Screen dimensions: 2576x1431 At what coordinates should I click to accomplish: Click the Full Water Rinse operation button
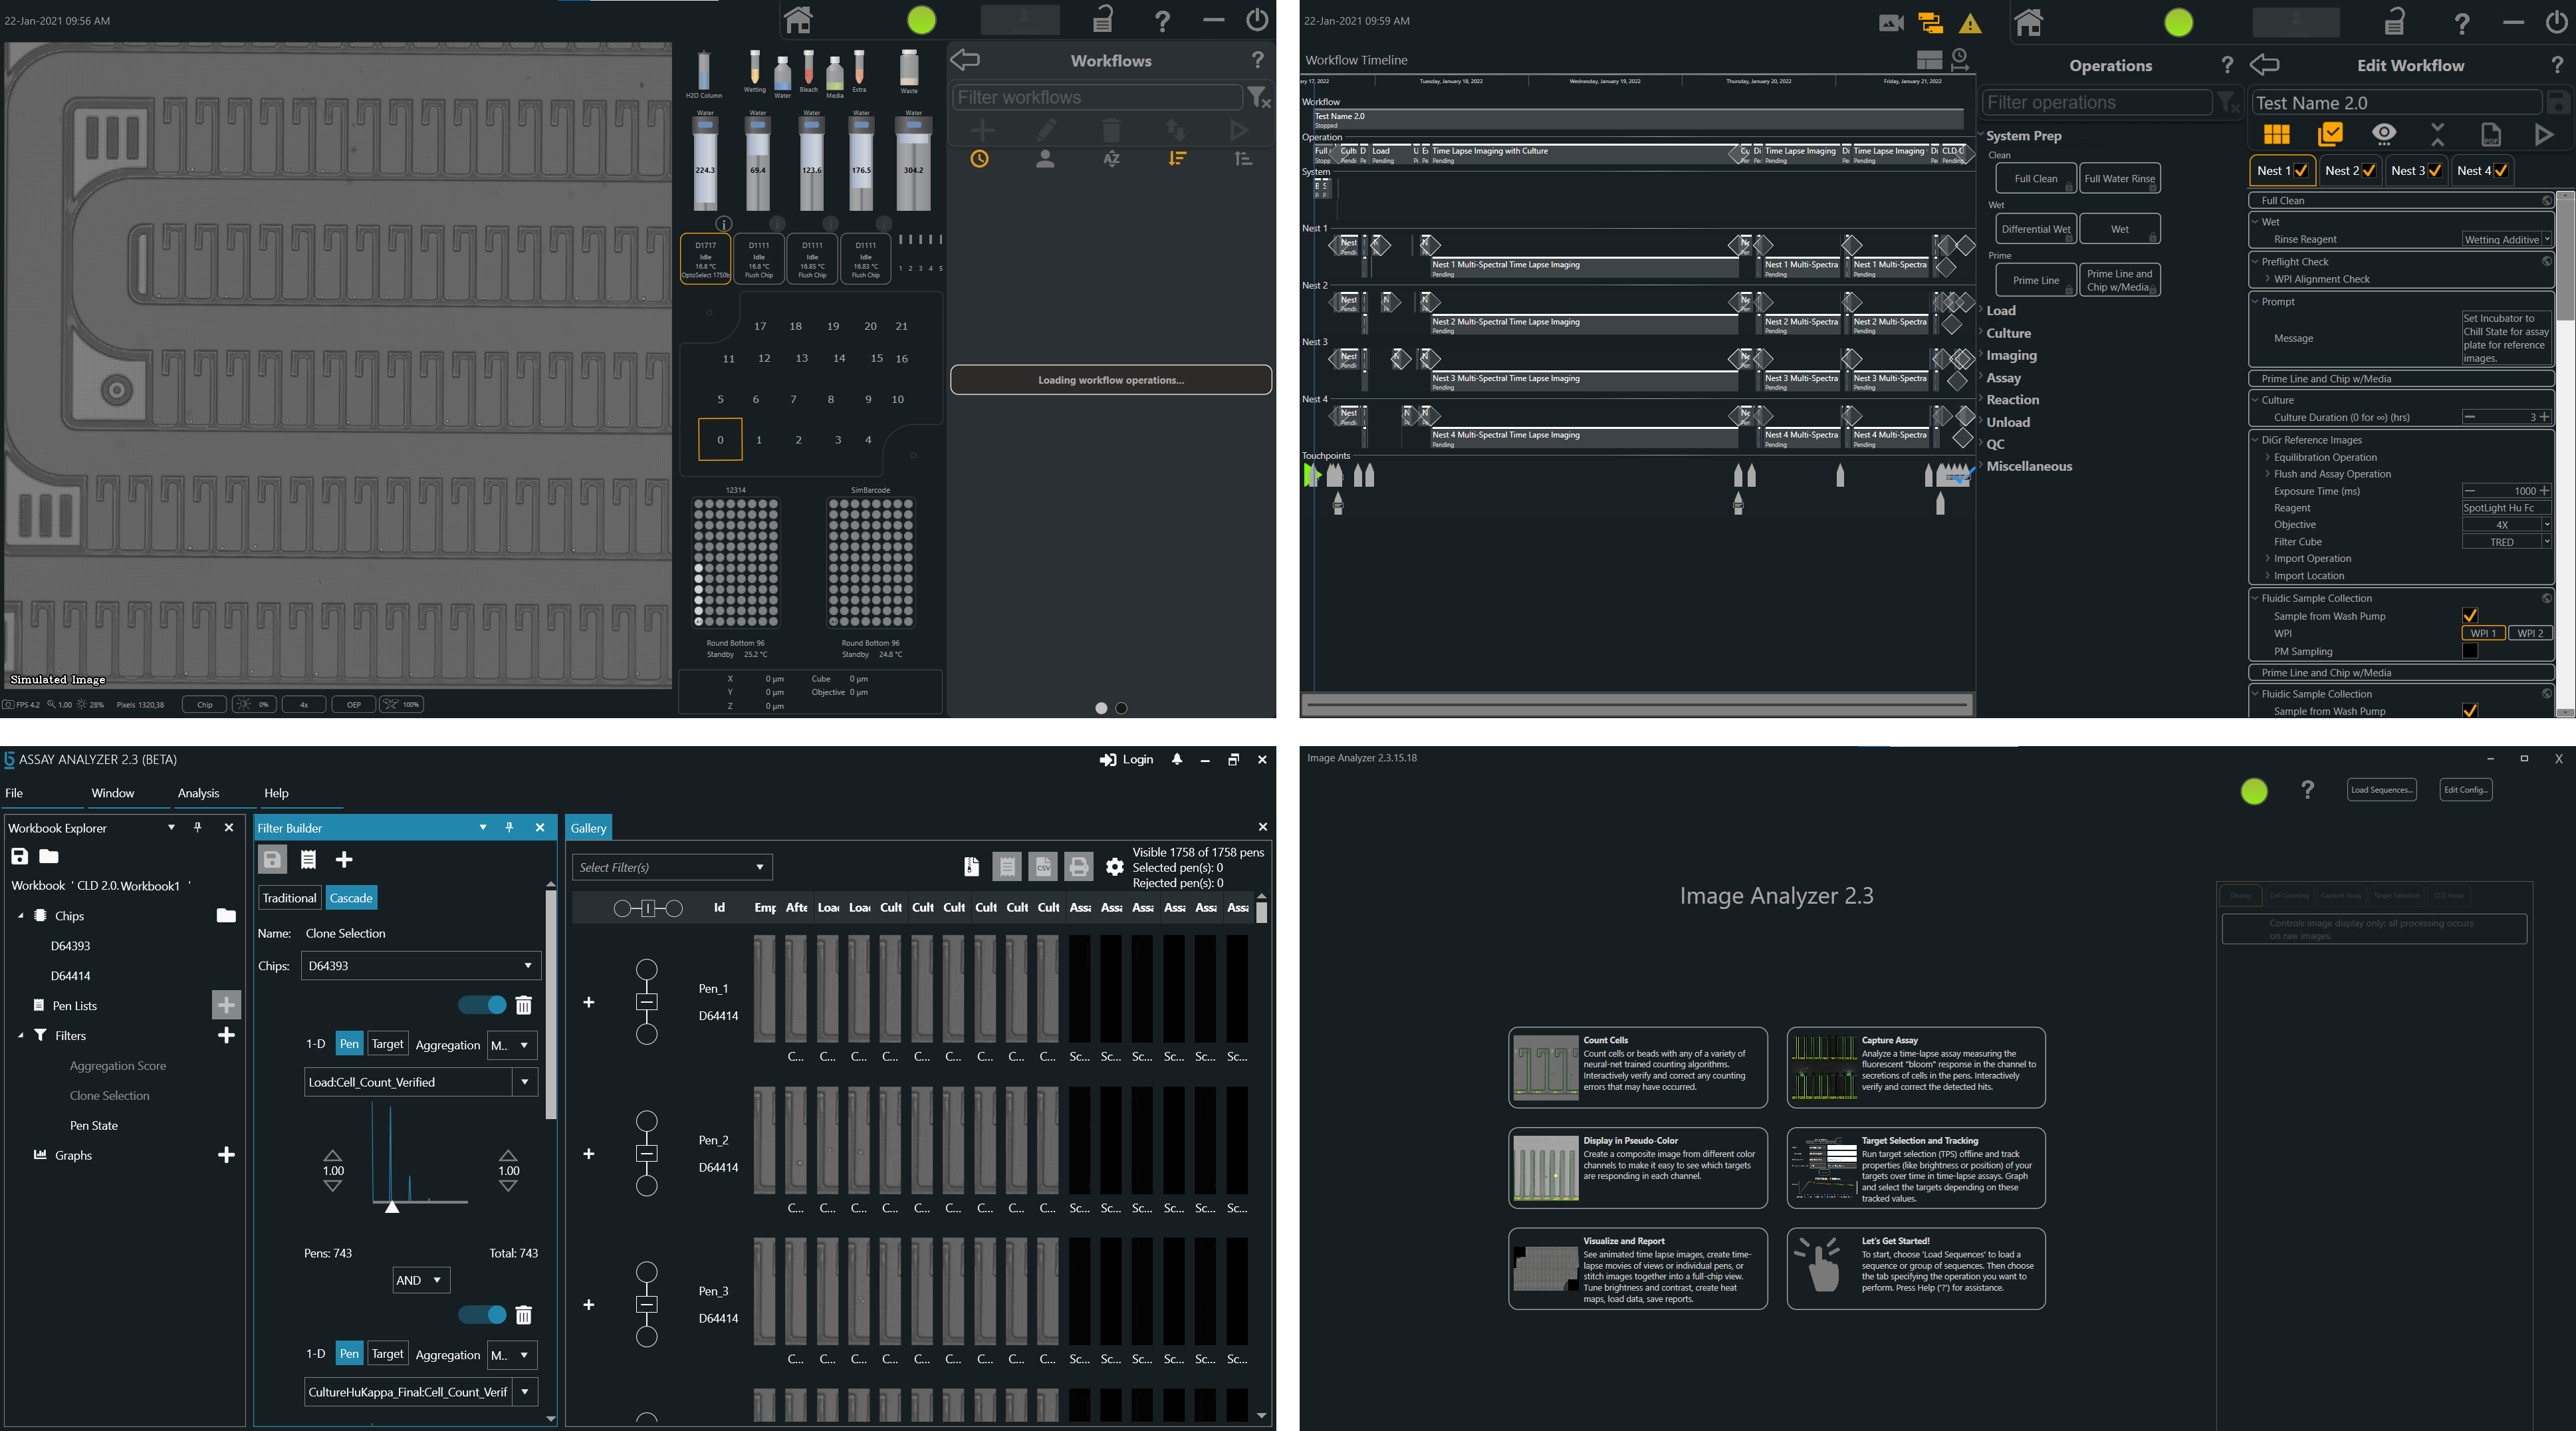2119,179
